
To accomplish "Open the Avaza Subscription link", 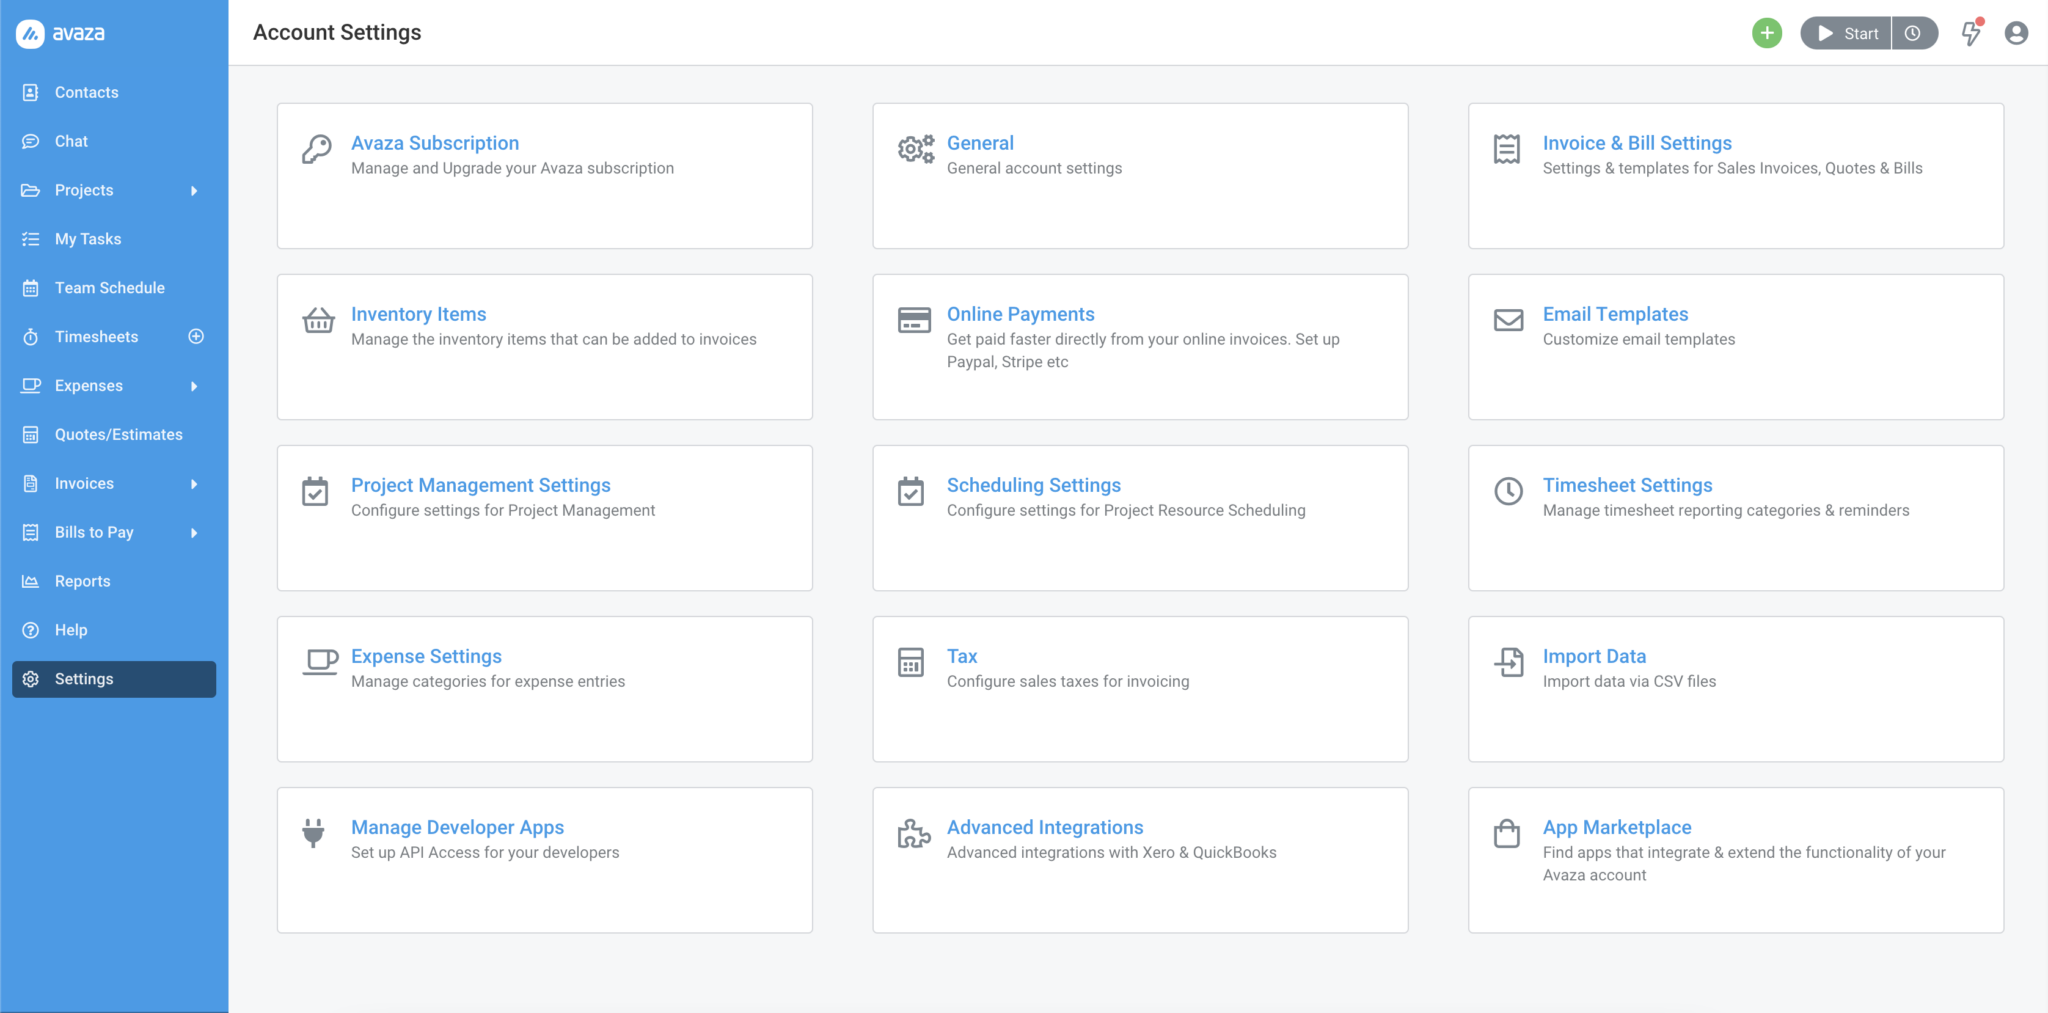I will (x=435, y=143).
